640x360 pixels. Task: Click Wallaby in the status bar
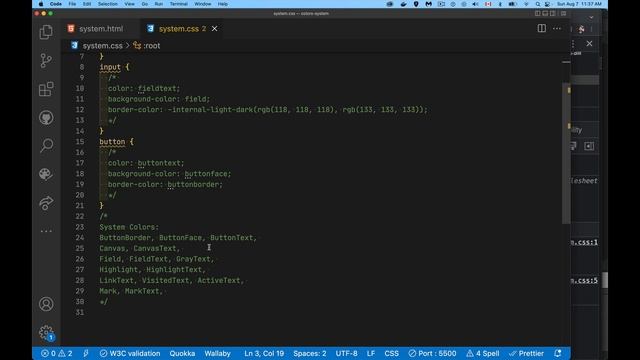(x=218, y=353)
